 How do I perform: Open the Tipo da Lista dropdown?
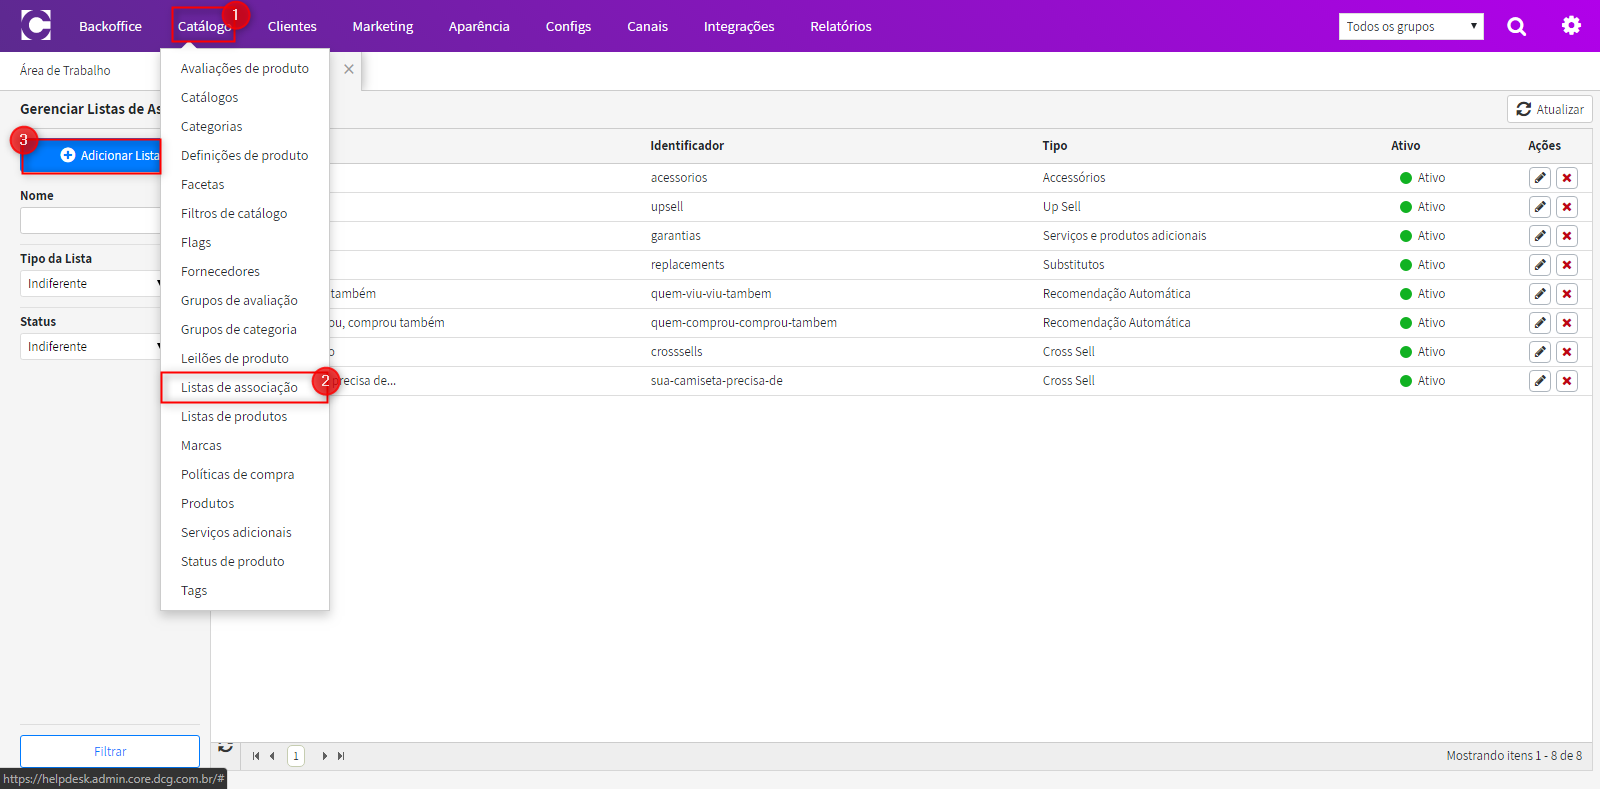click(x=91, y=284)
